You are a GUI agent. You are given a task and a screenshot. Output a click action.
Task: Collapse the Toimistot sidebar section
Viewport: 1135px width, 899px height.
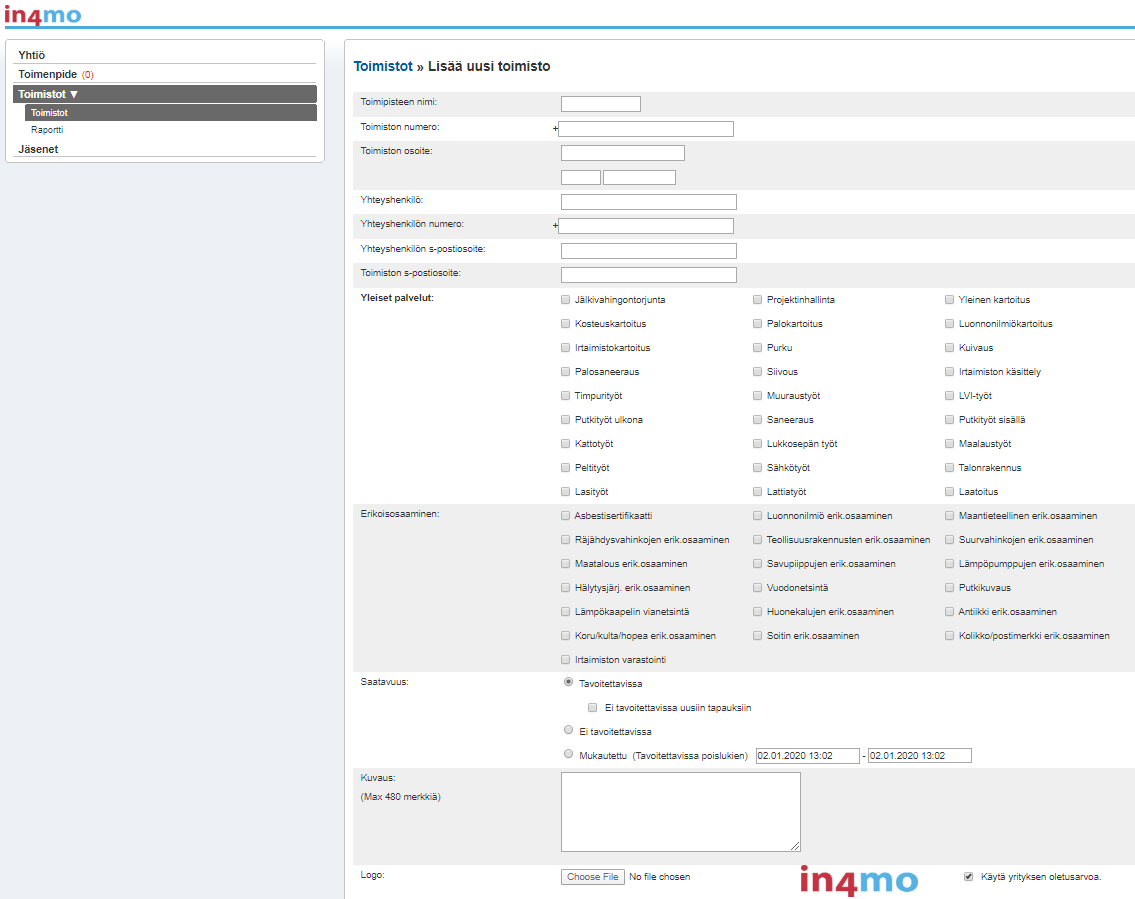48,94
